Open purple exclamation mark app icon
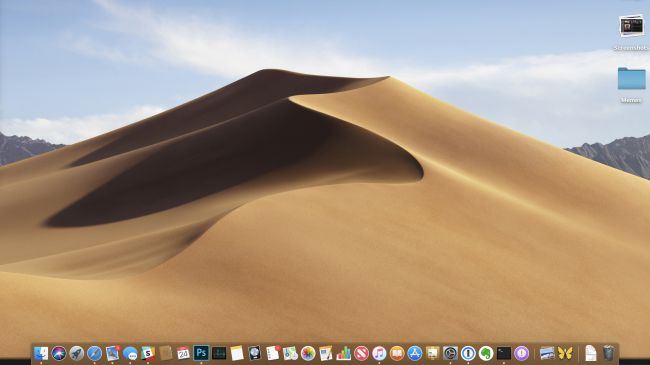 [522, 353]
